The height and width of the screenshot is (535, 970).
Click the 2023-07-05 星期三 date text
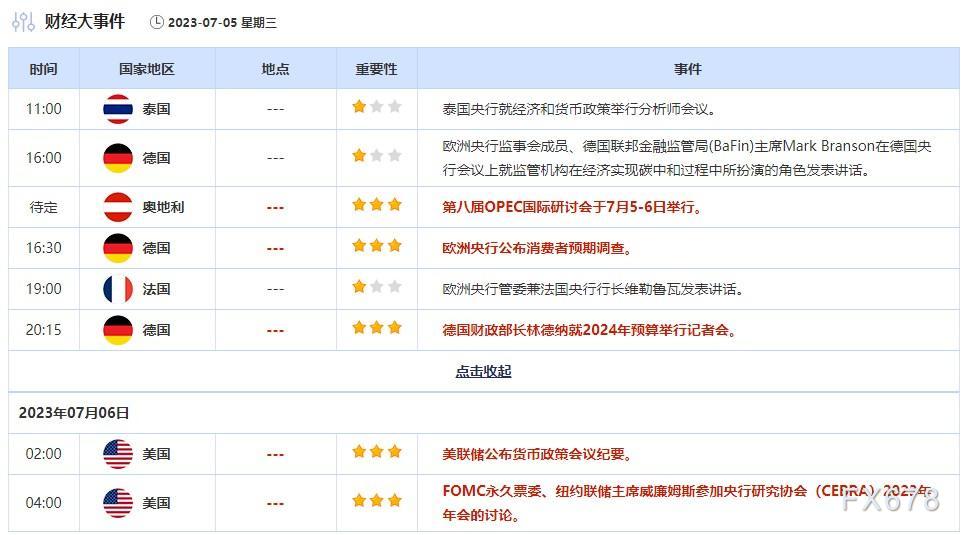pos(222,22)
